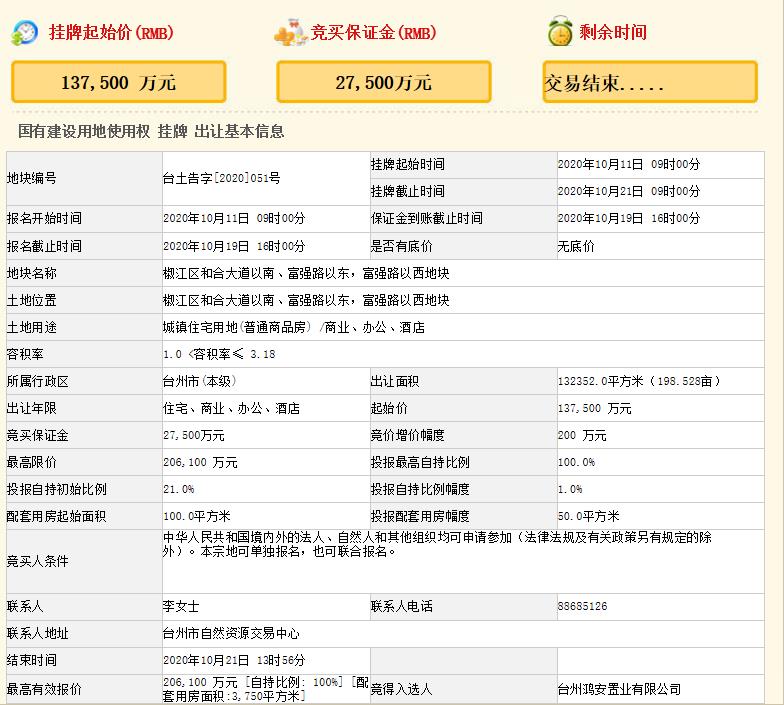784x705 pixels.
Task: Click the 最高限价 value 206,100 万元
Action: tap(200, 462)
